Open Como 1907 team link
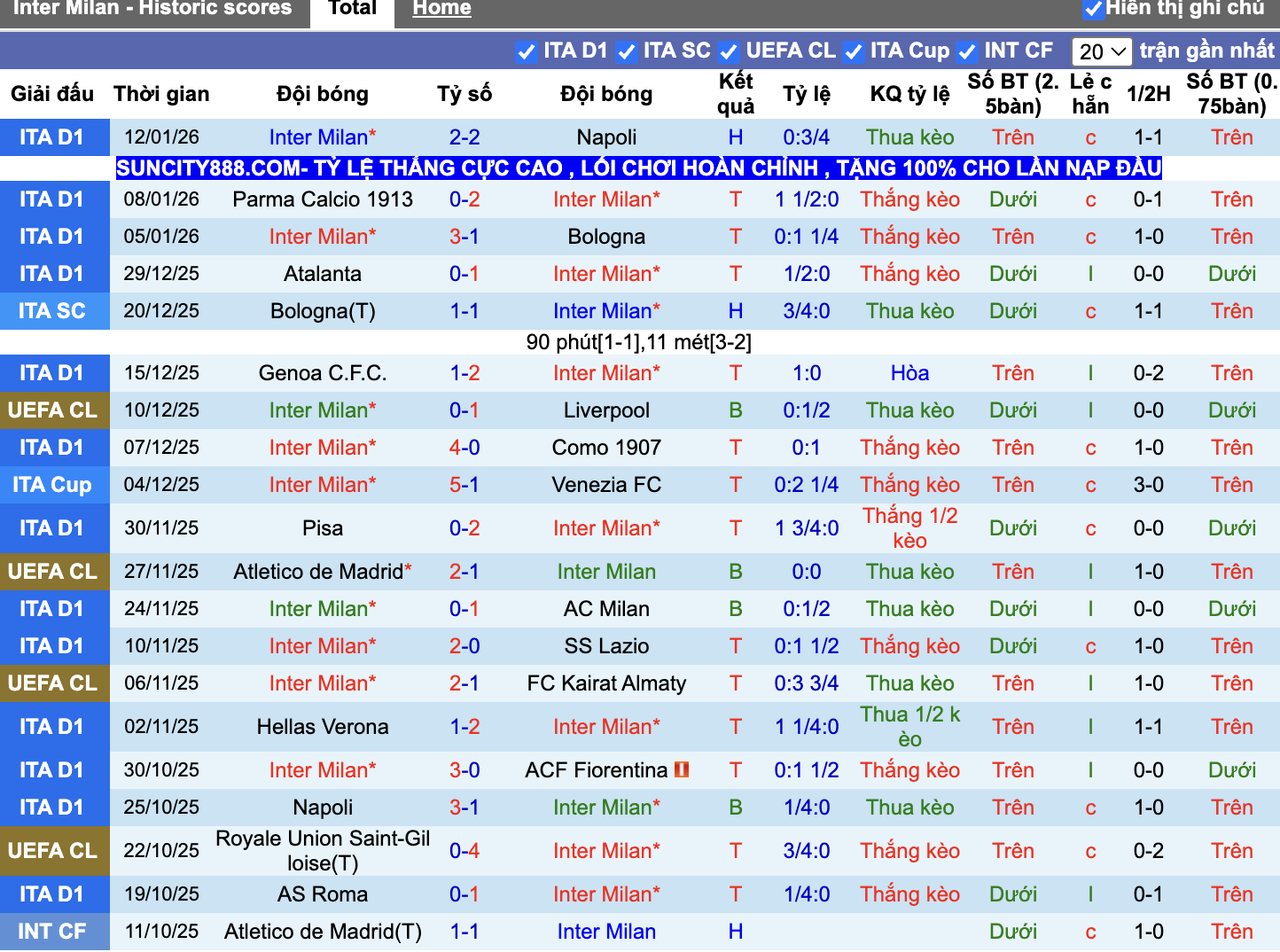The width and height of the screenshot is (1280, 952). pos(607,447)
